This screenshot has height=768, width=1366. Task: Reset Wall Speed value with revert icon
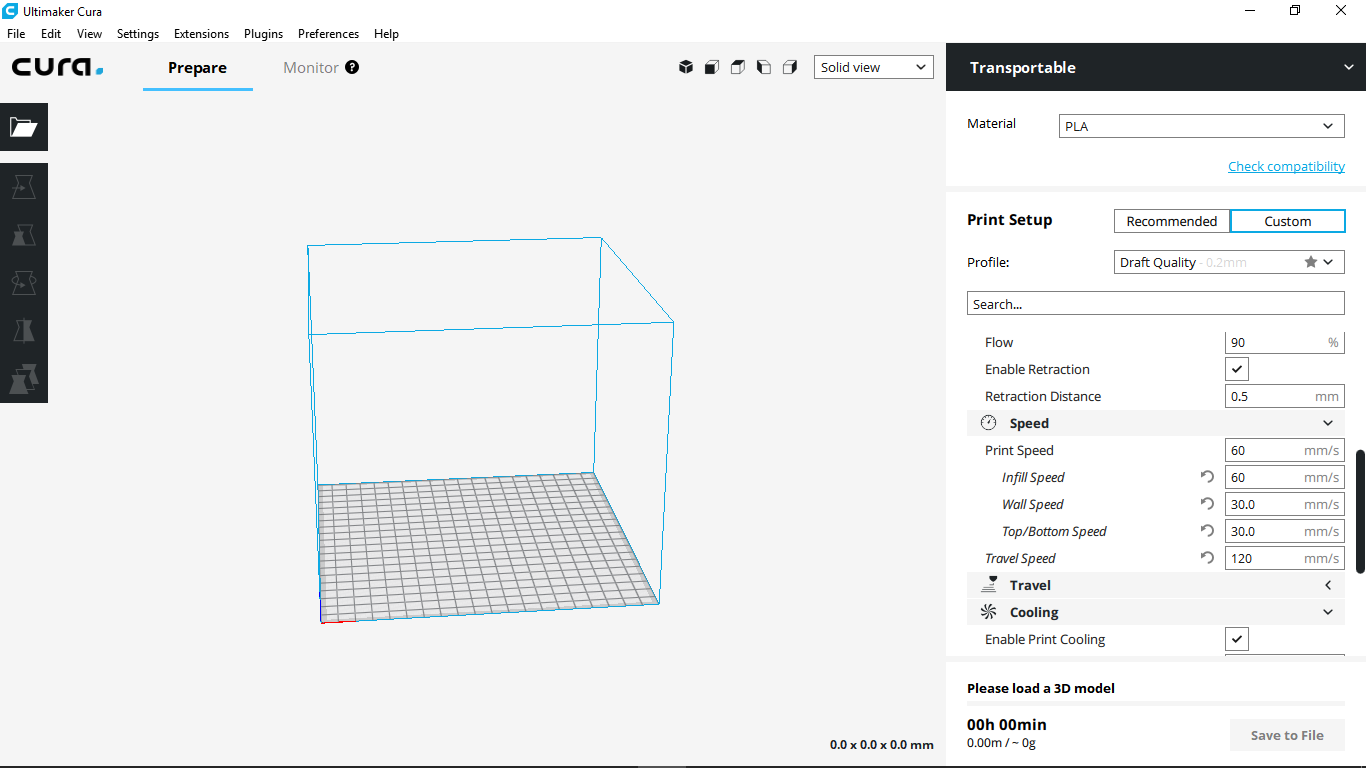[1207, 504]
